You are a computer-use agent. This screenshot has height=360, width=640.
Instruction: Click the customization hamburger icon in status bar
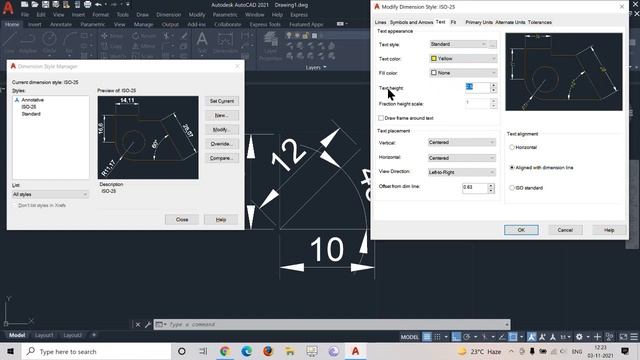pos(634,336)
